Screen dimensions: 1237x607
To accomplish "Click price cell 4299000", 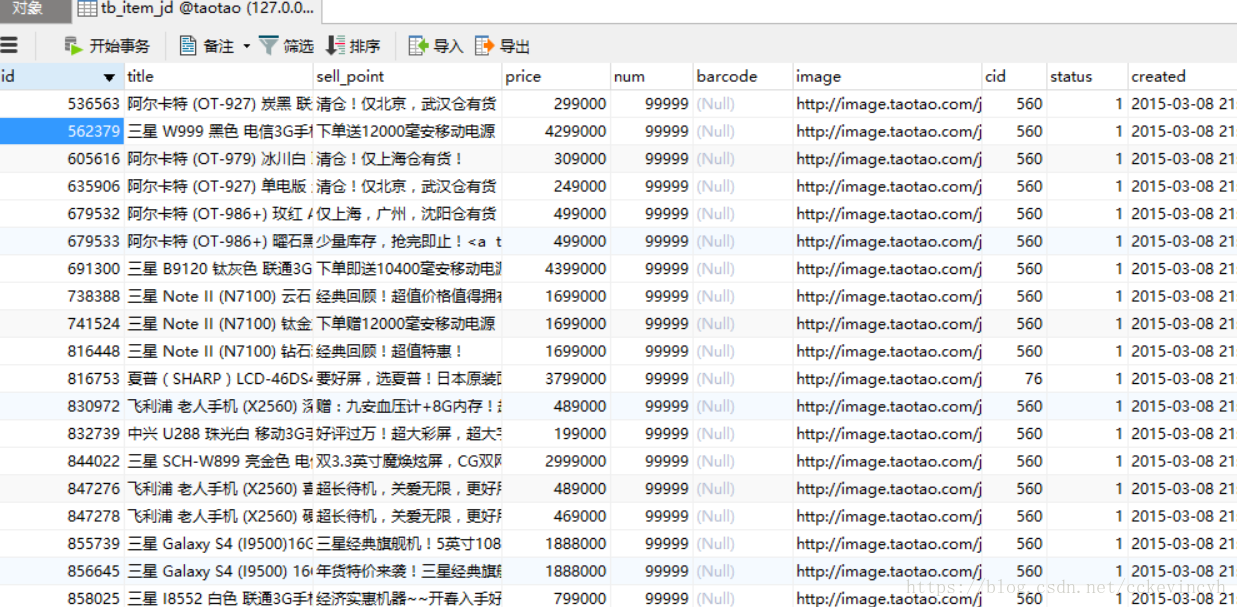I will pos(556,131).
